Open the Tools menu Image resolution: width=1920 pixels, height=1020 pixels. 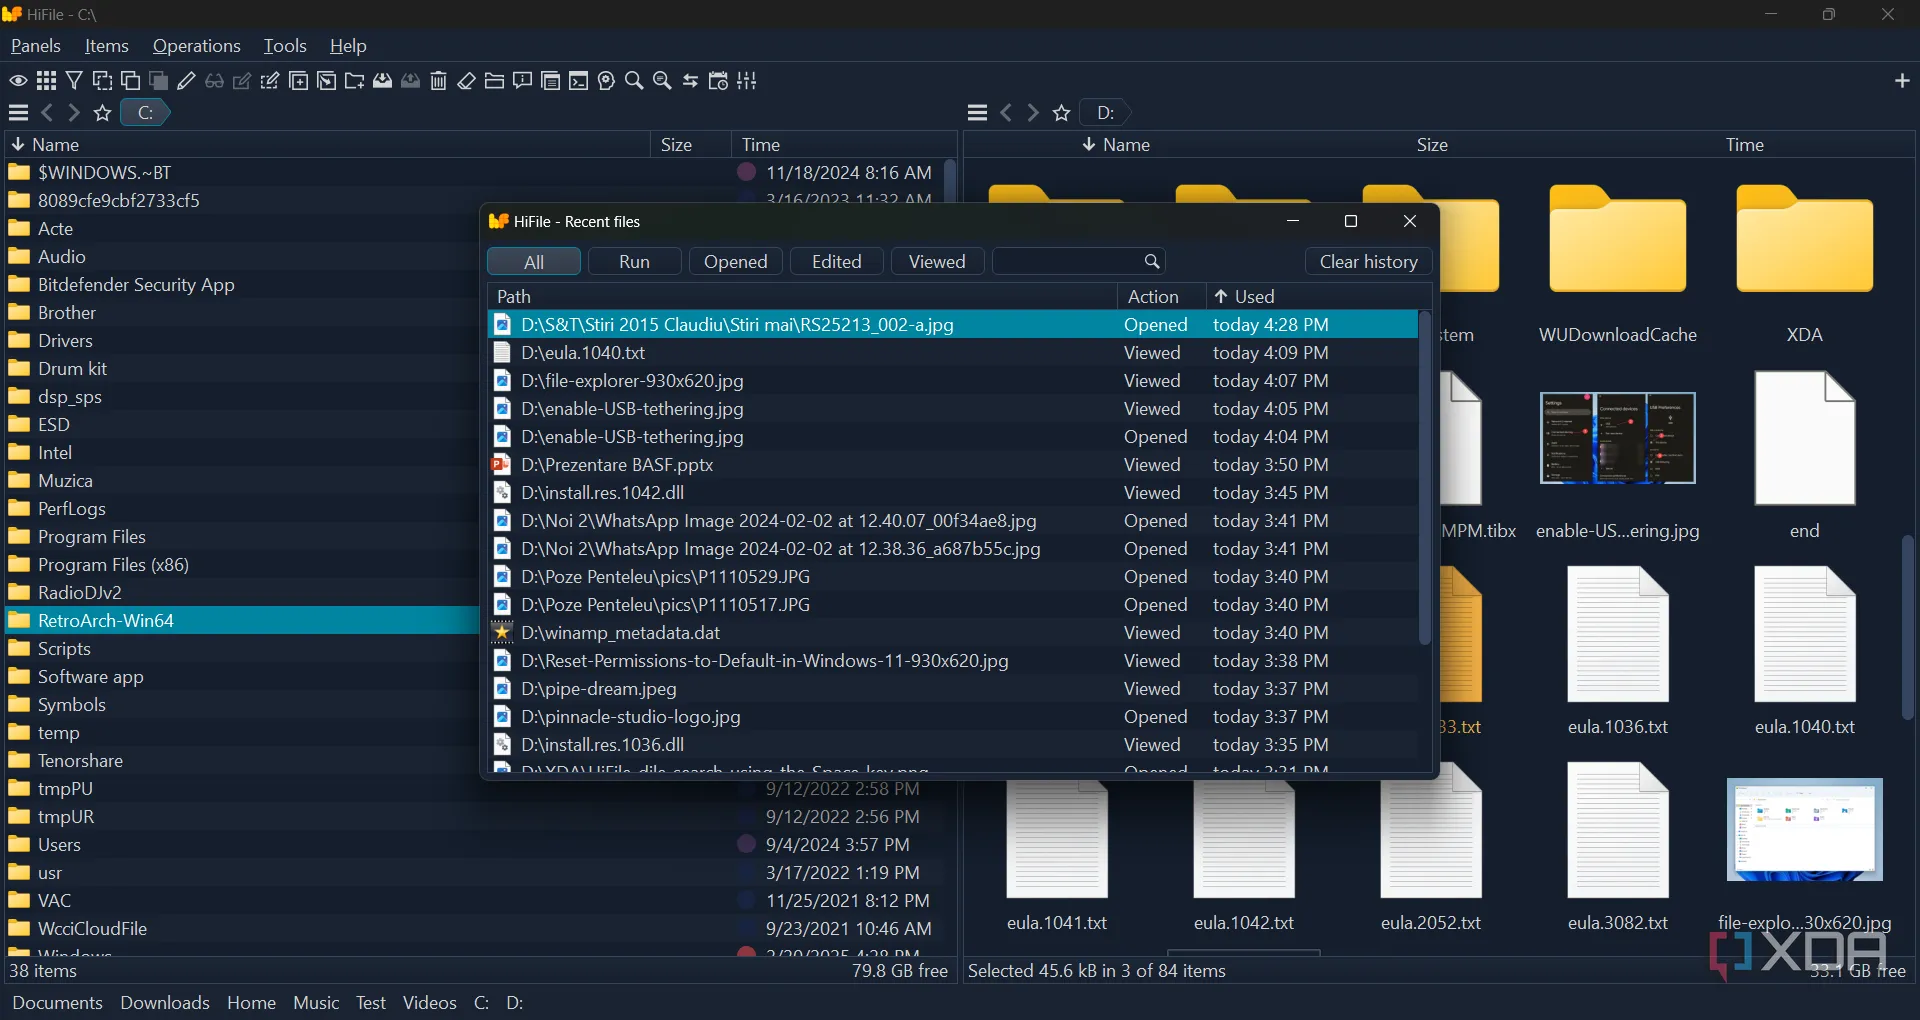(285, 46)
